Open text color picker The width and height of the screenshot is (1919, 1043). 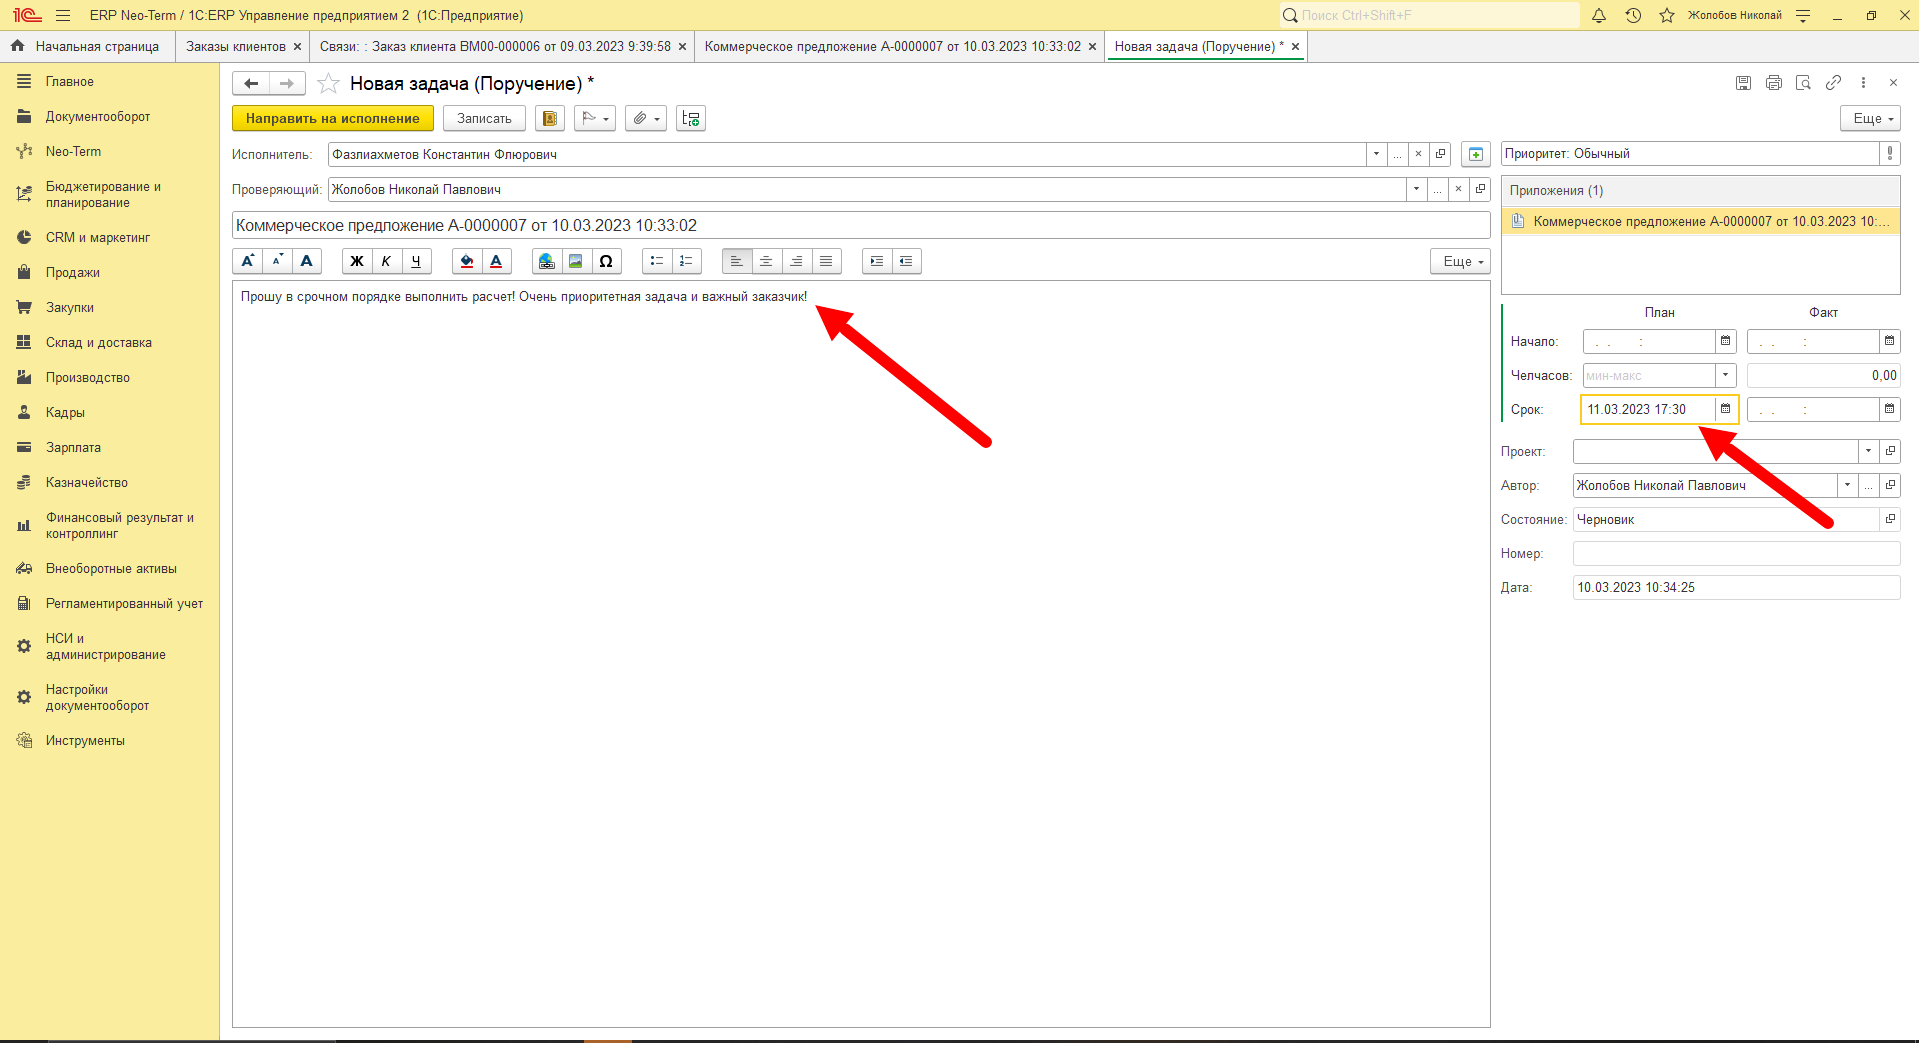click(x=496, y=261)
